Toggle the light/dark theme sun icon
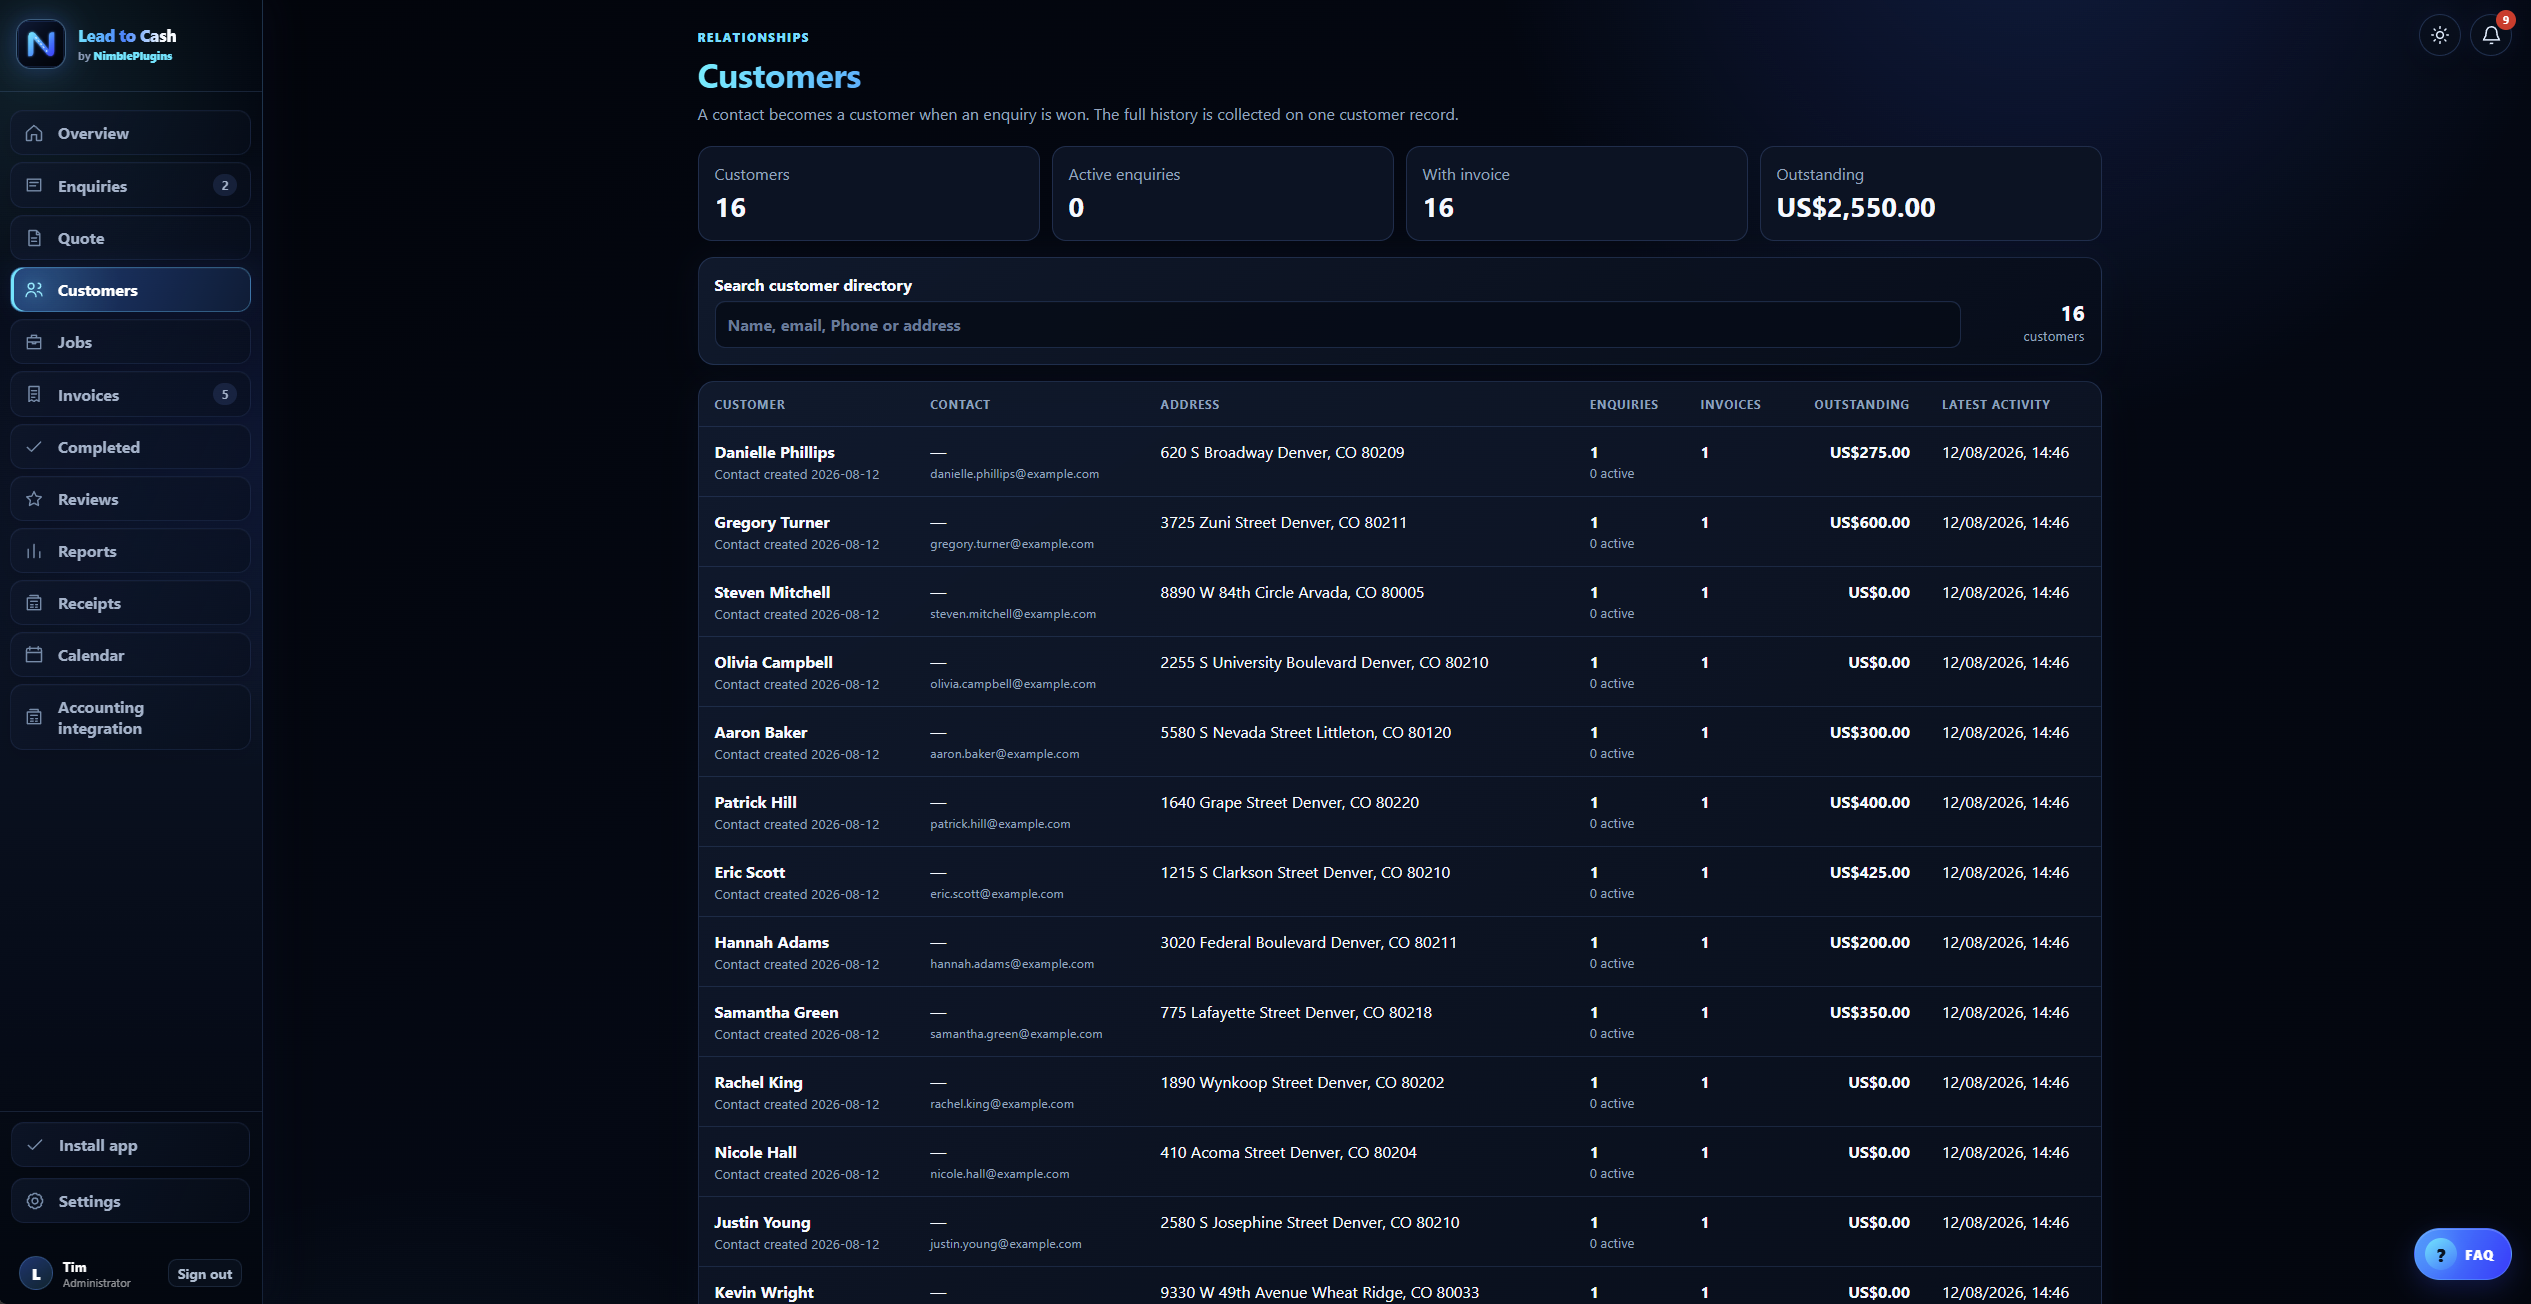Image resolution: width=2531 pixels, height=1304 pixels. tap(2439, 35)
